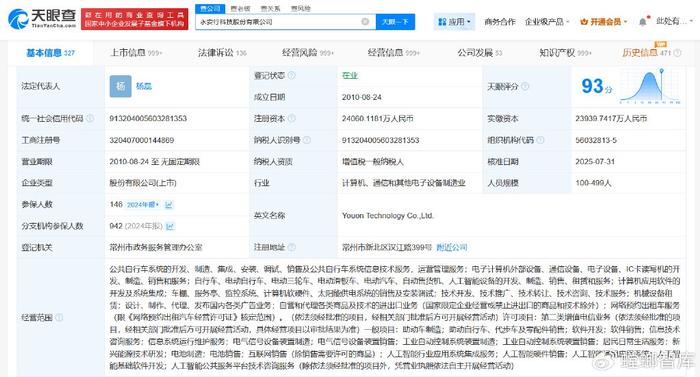Click the info icon beside 纳税人识别号
Viewport: 700px width, 377px height.
click(307, 140)
